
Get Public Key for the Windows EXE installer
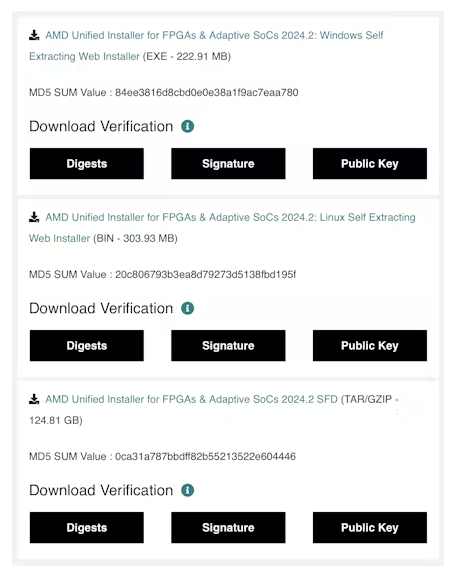(370, 164)
